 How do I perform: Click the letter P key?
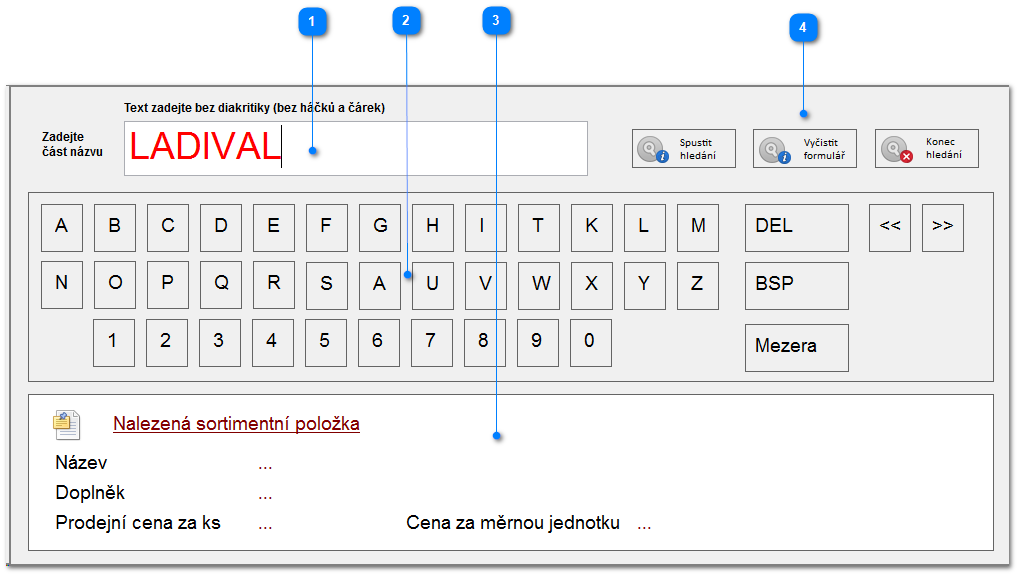(x=168, y=285)
